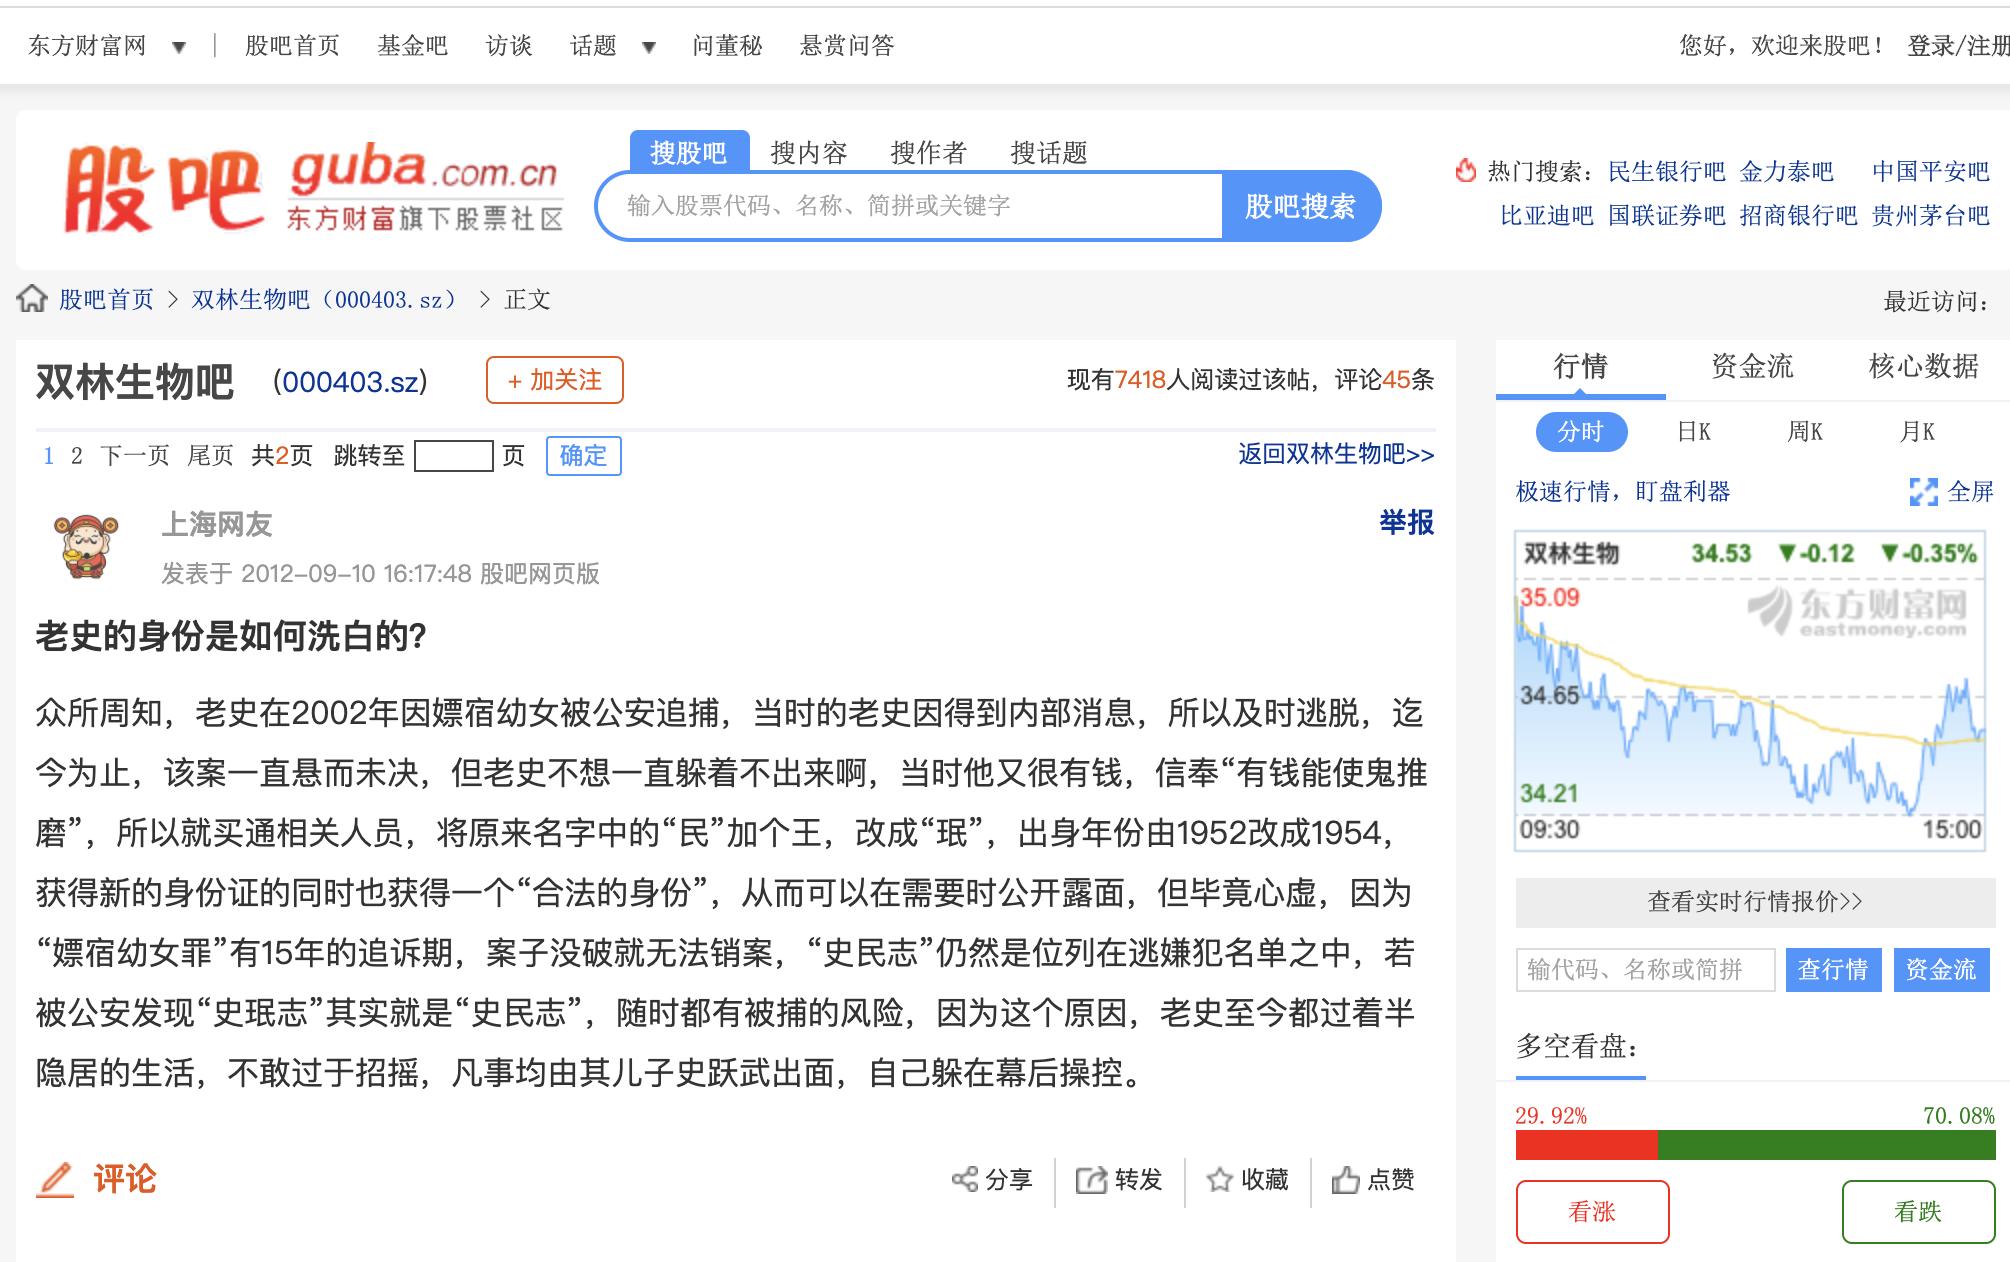This screenshot has width=2010, height=1262.
Task: Click the 评论 pencil icon
Action: pos(56,1180)
